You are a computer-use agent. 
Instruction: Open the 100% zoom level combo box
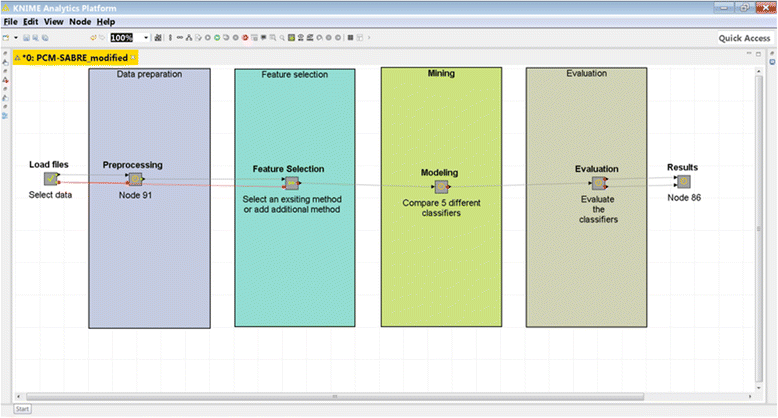[130, 38]
